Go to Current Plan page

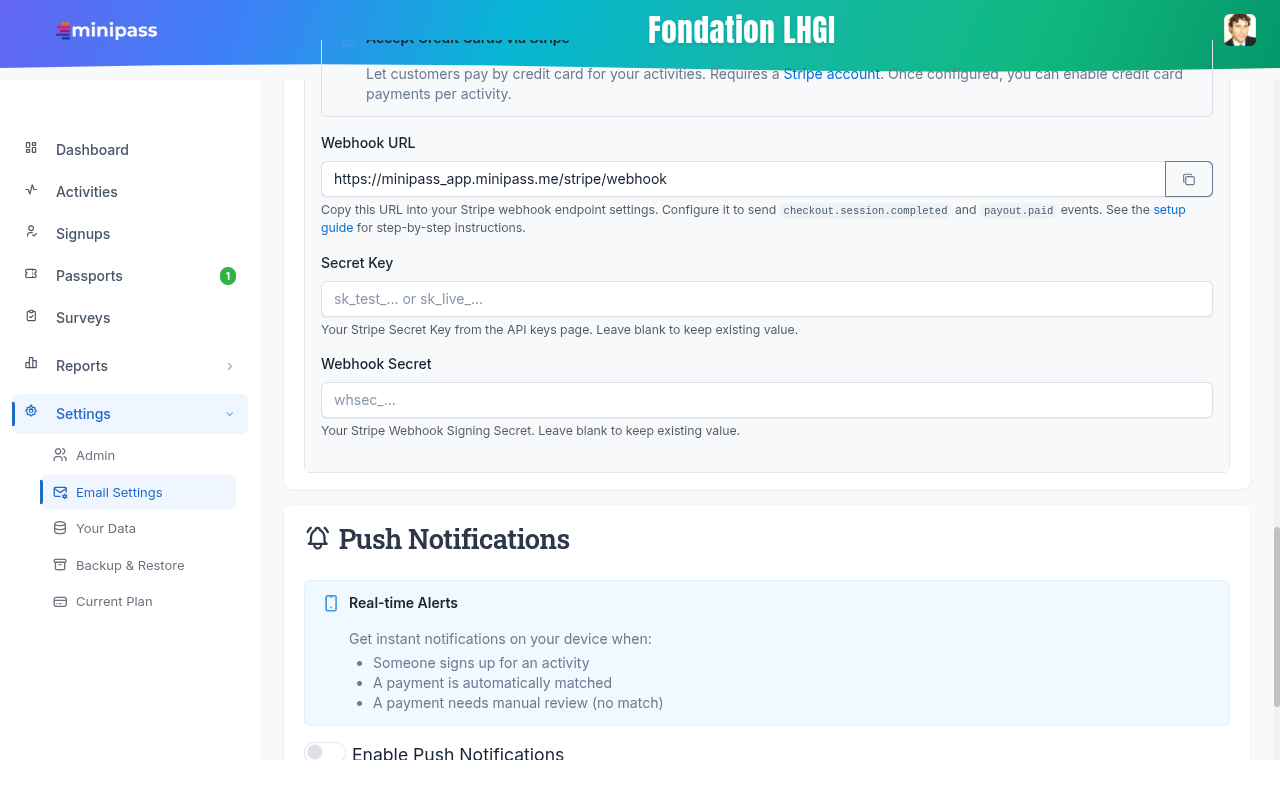click(x=113, y=601)
